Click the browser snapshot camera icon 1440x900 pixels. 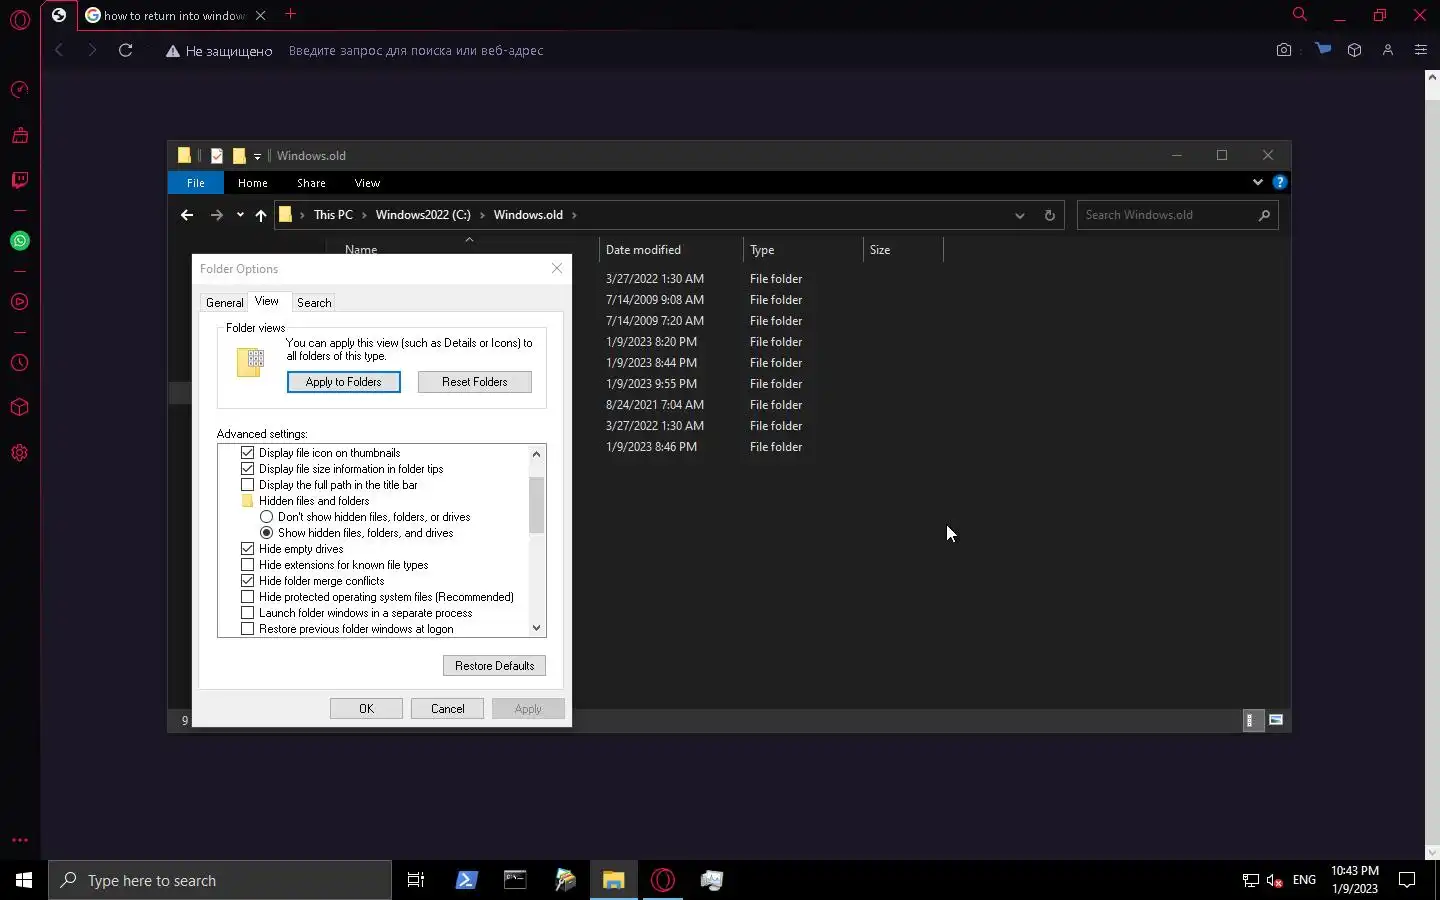(1284, 50)
